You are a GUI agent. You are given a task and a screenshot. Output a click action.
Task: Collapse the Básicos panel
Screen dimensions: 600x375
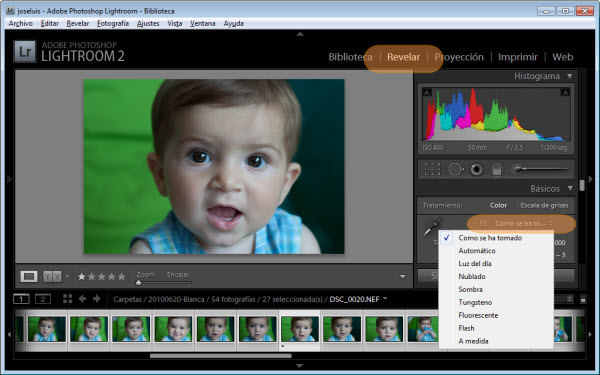(x=570, y=188)
